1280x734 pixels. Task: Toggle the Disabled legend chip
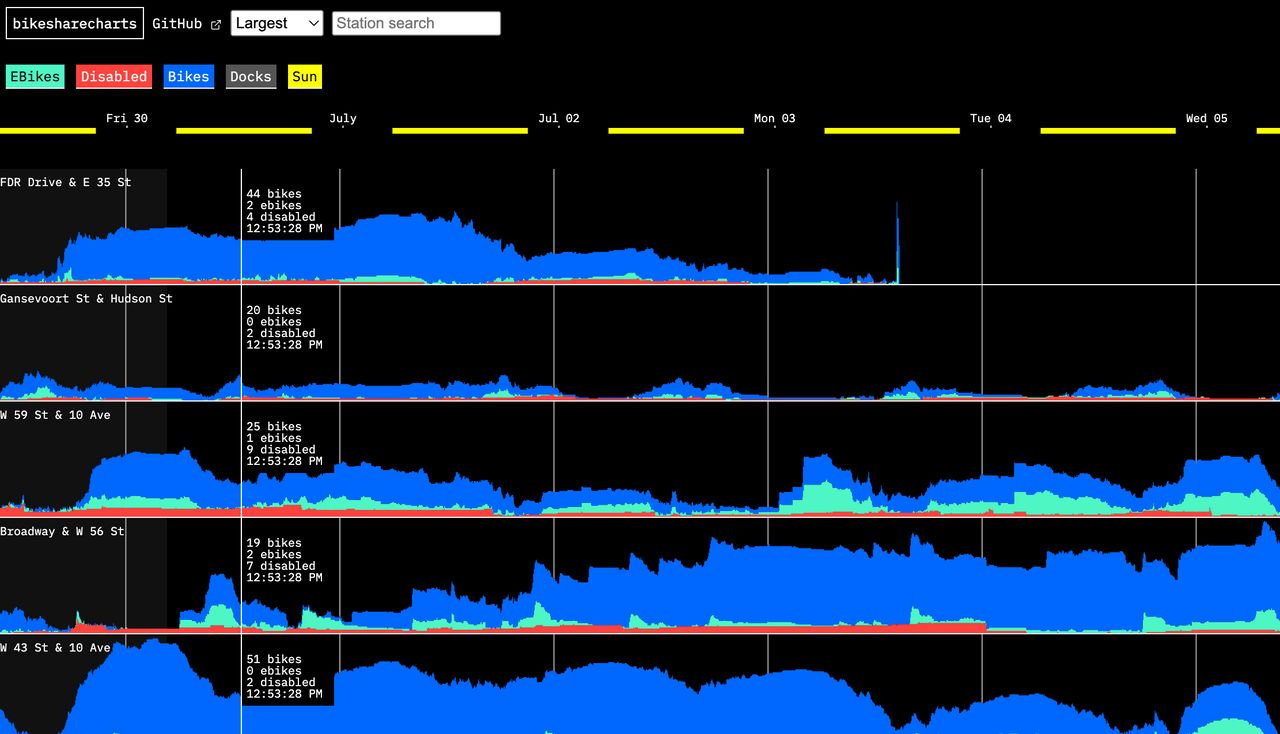coord(113,76)
